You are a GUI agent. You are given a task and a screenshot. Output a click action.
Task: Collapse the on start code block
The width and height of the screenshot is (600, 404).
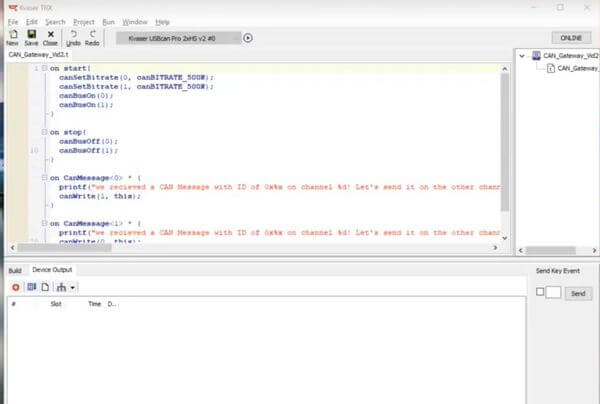[44, 68]
